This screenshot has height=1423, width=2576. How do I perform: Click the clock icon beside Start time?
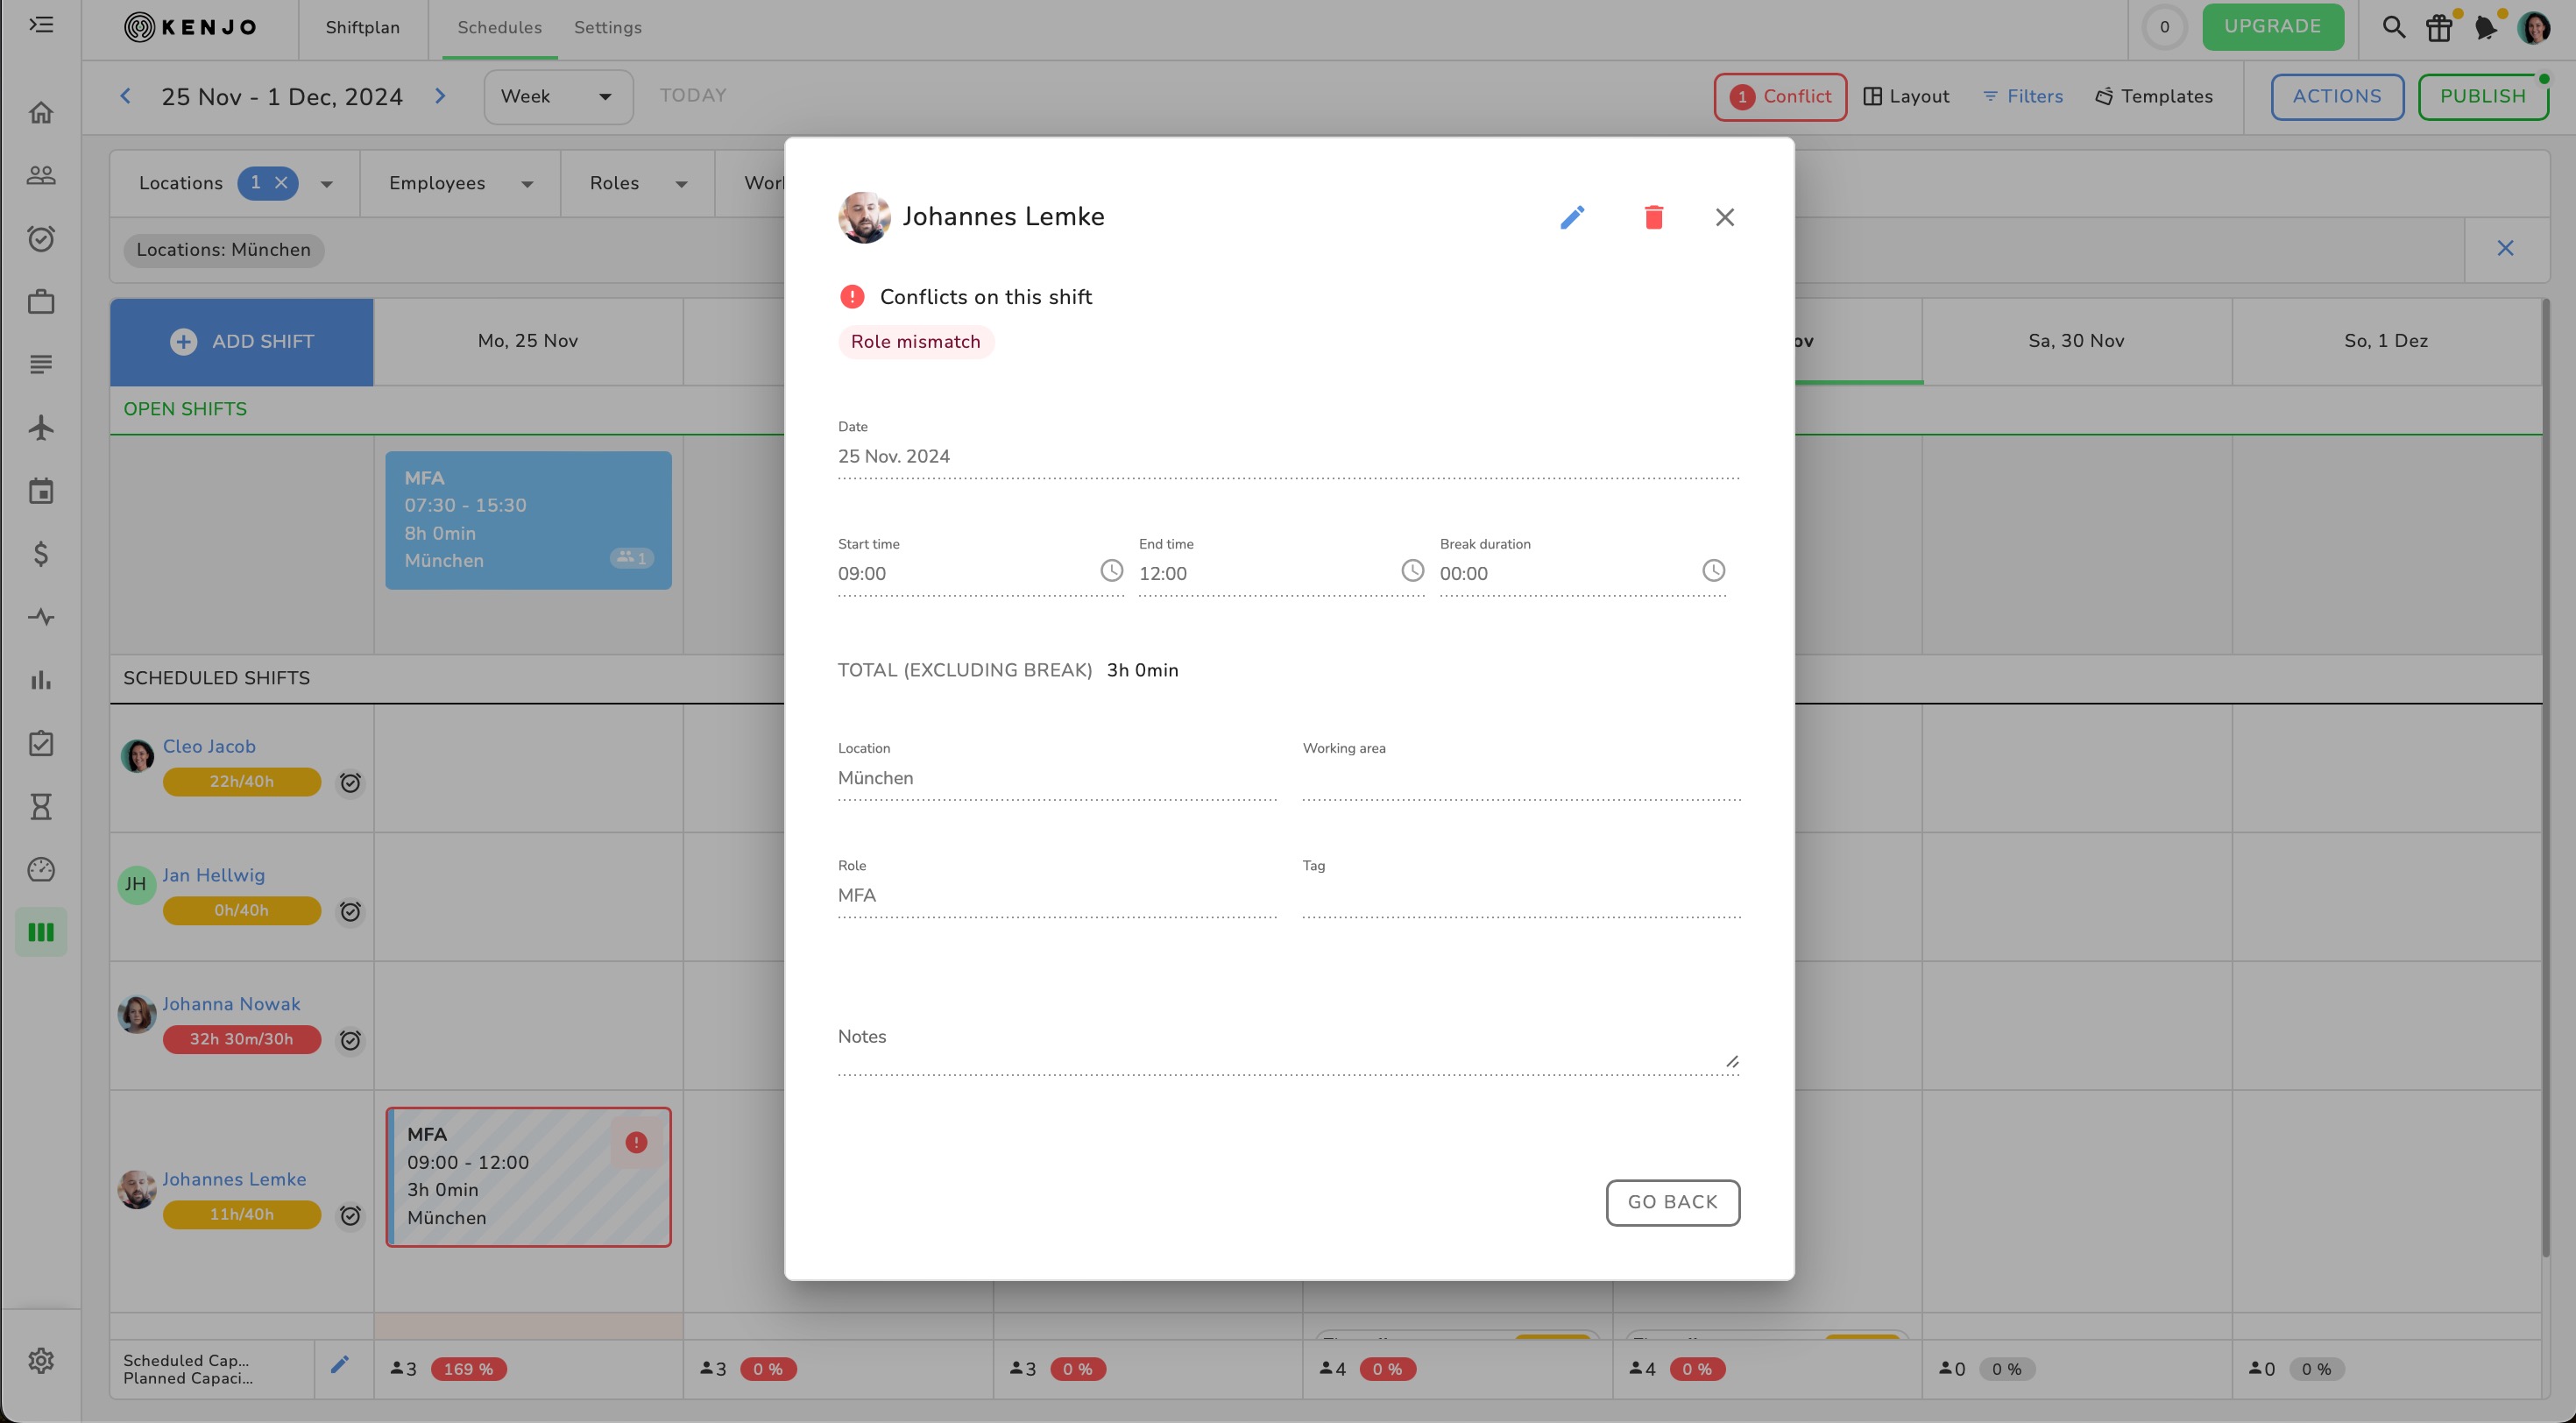1111,571
